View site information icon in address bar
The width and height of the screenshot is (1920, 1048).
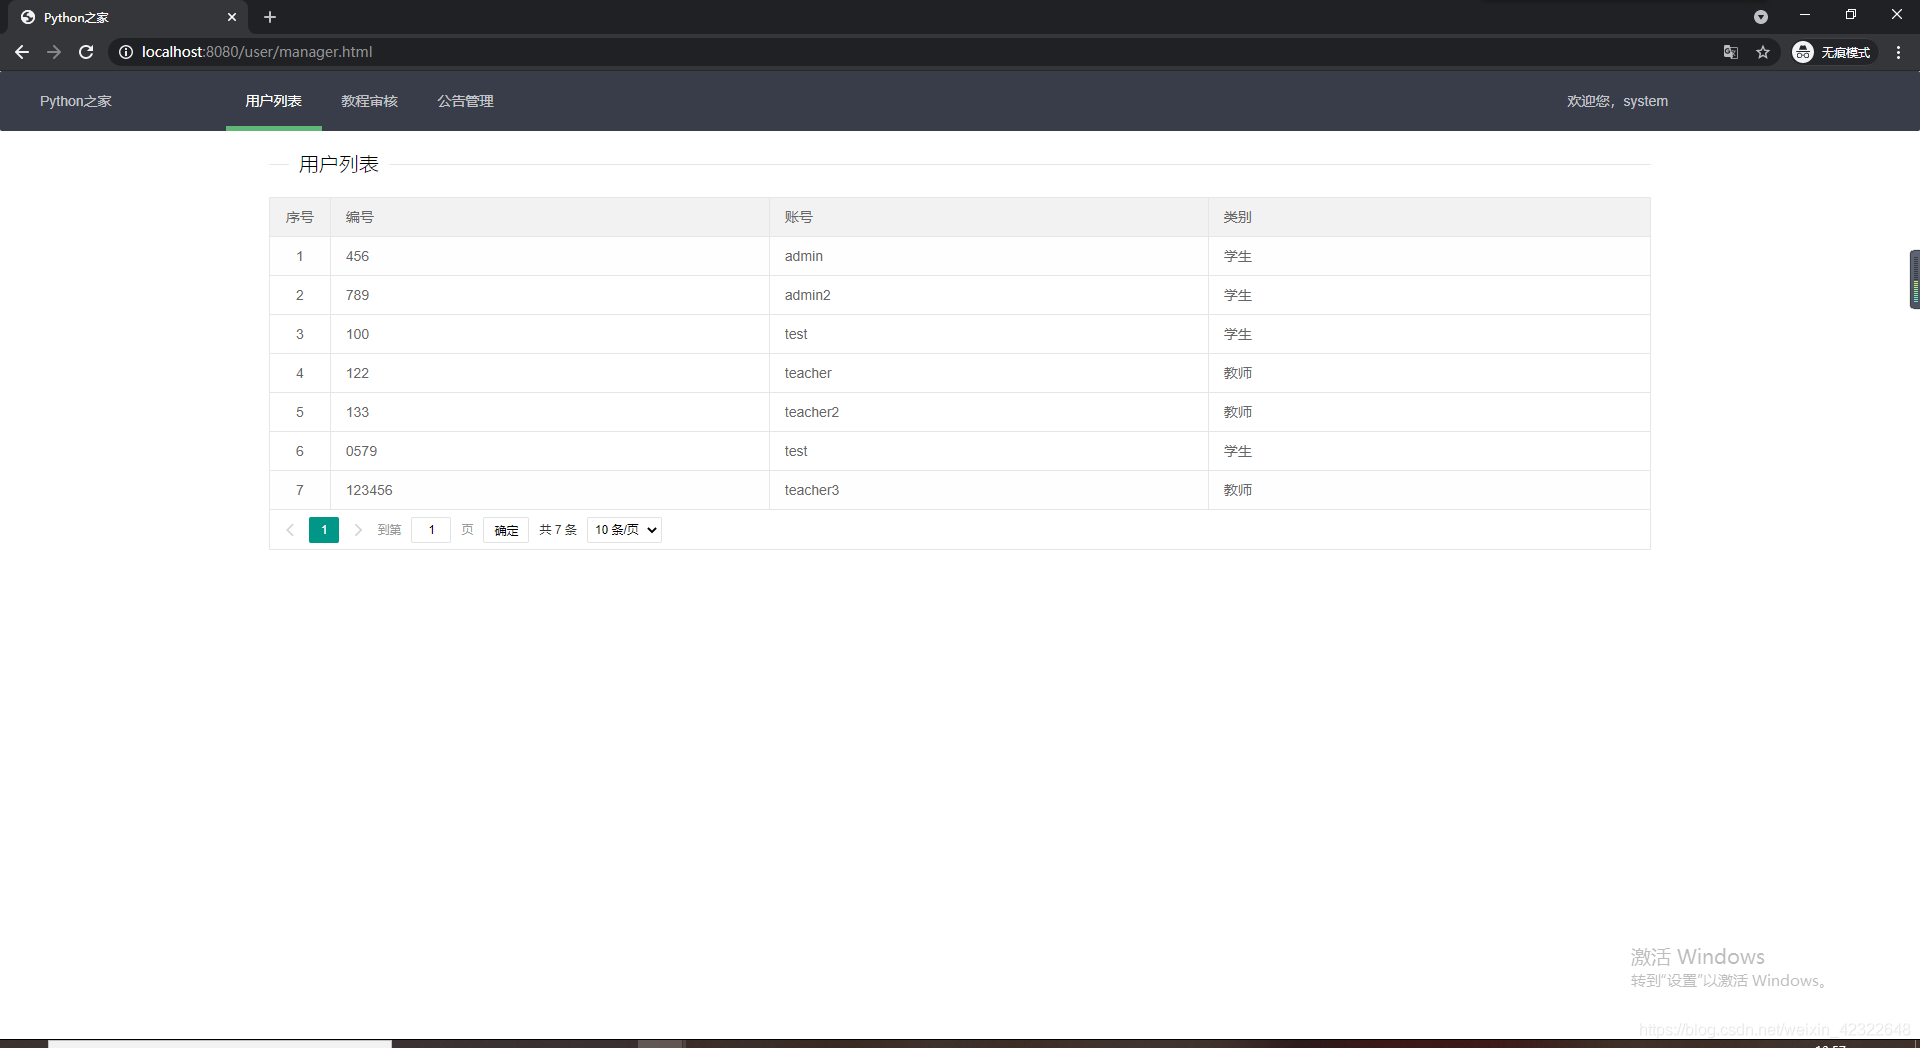pyautogui.click(x=126, y=52)
